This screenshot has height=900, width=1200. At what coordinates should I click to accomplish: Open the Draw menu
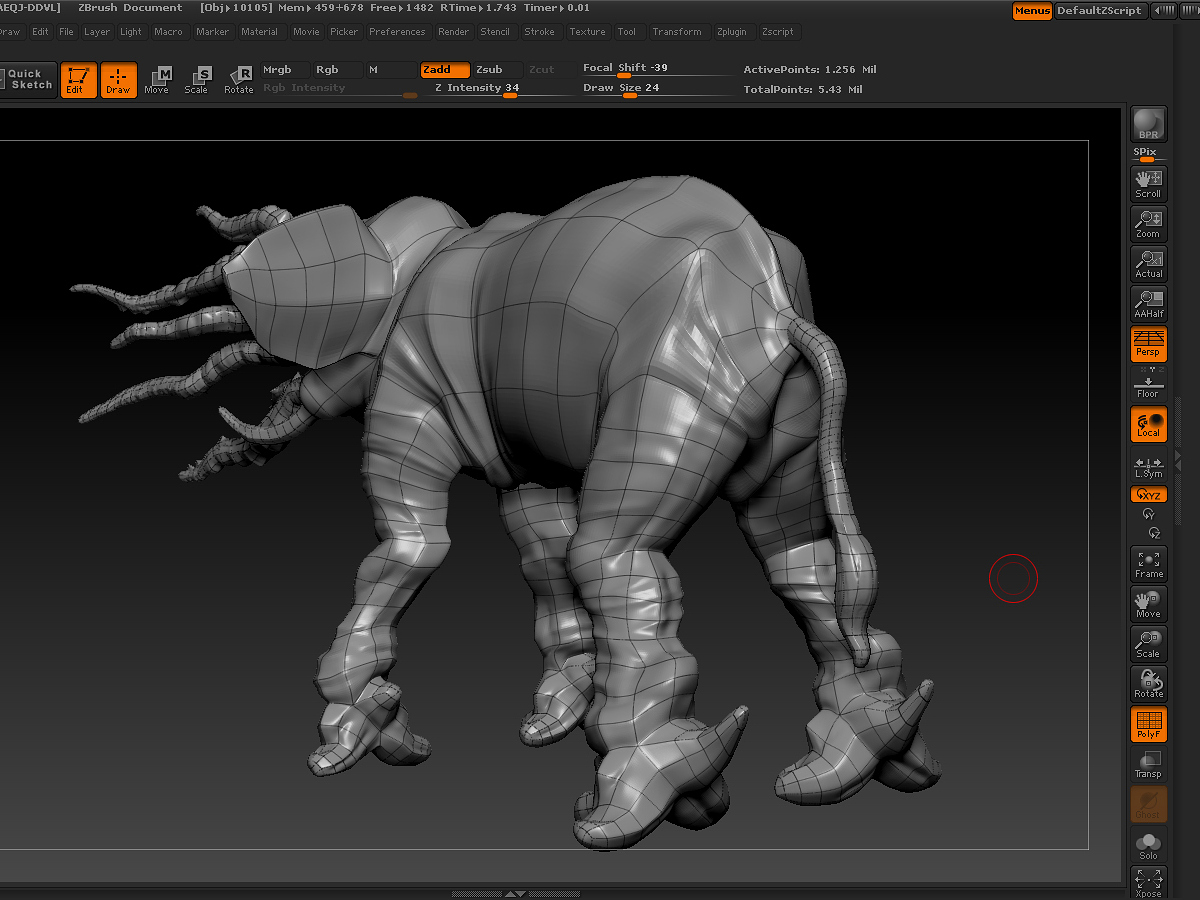[x=9, y=32]
